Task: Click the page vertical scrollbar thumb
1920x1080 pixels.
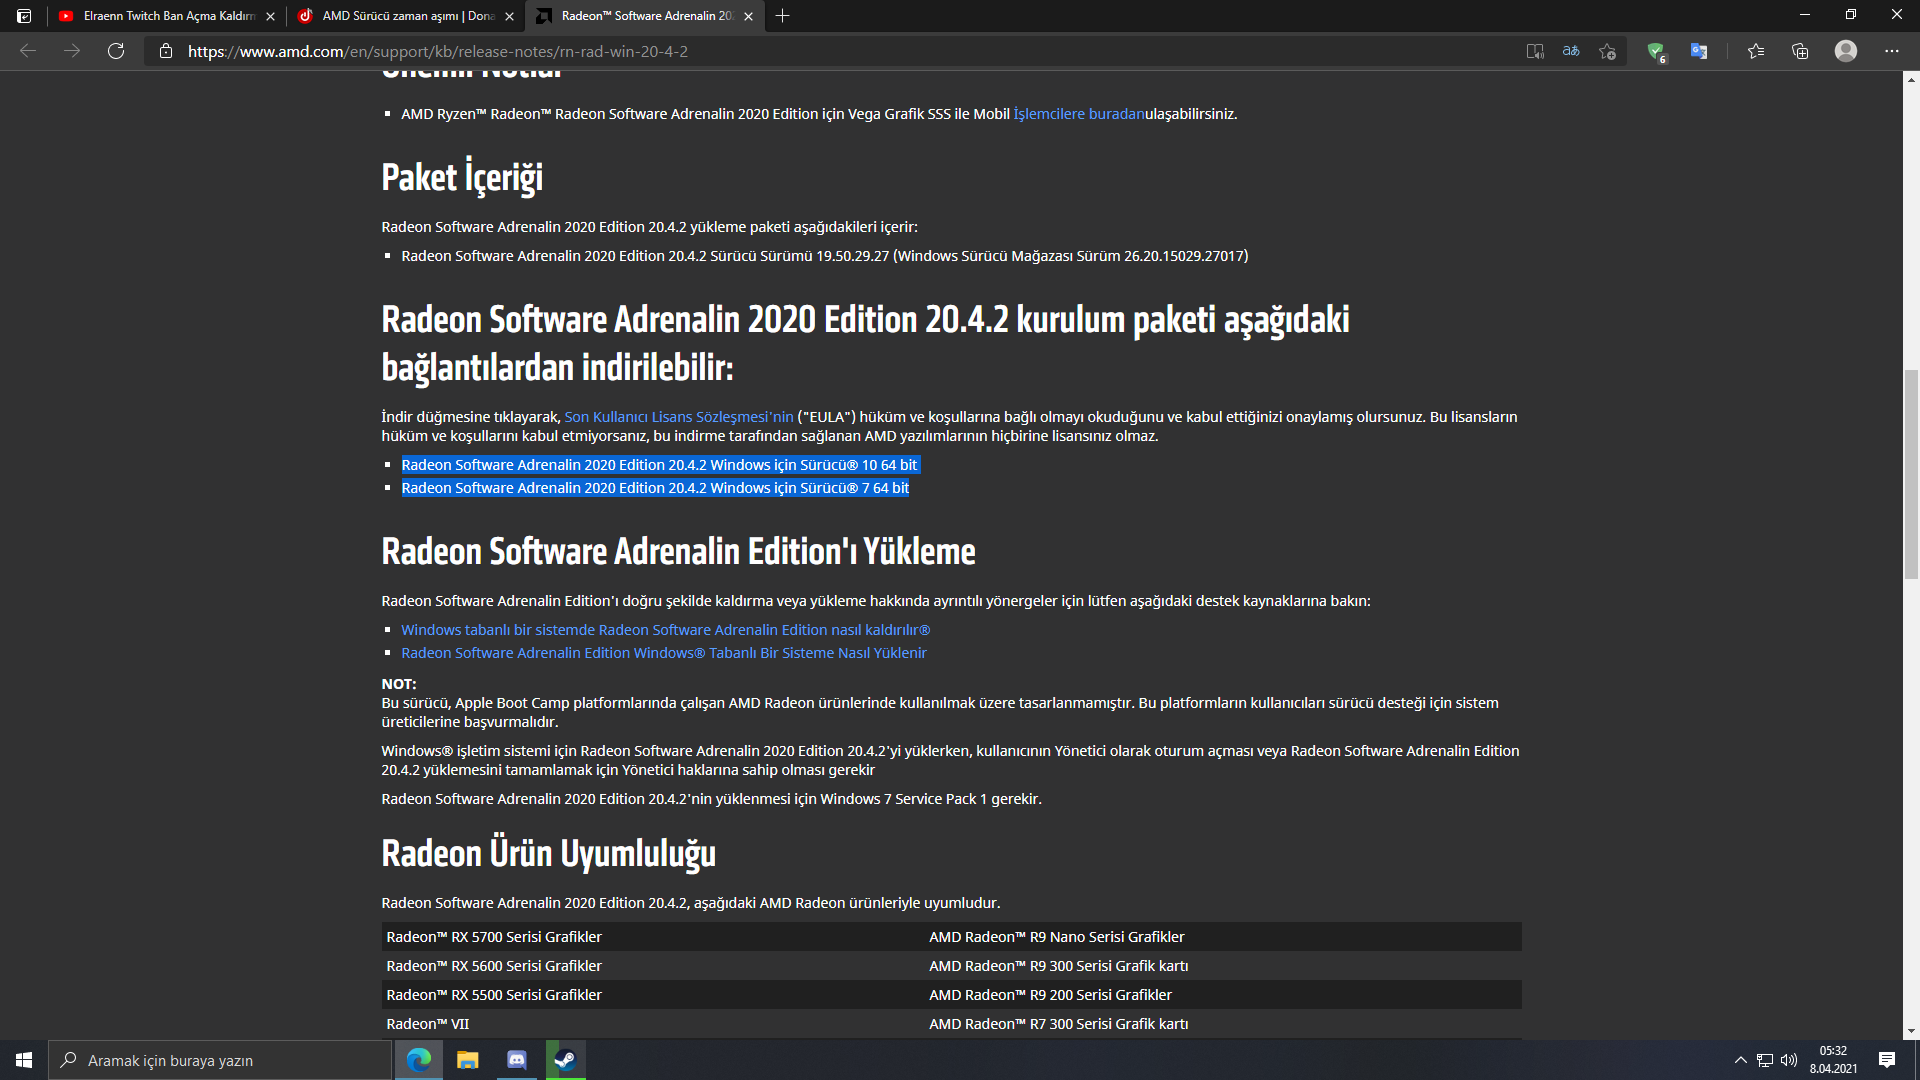Action: point(1911,474)
